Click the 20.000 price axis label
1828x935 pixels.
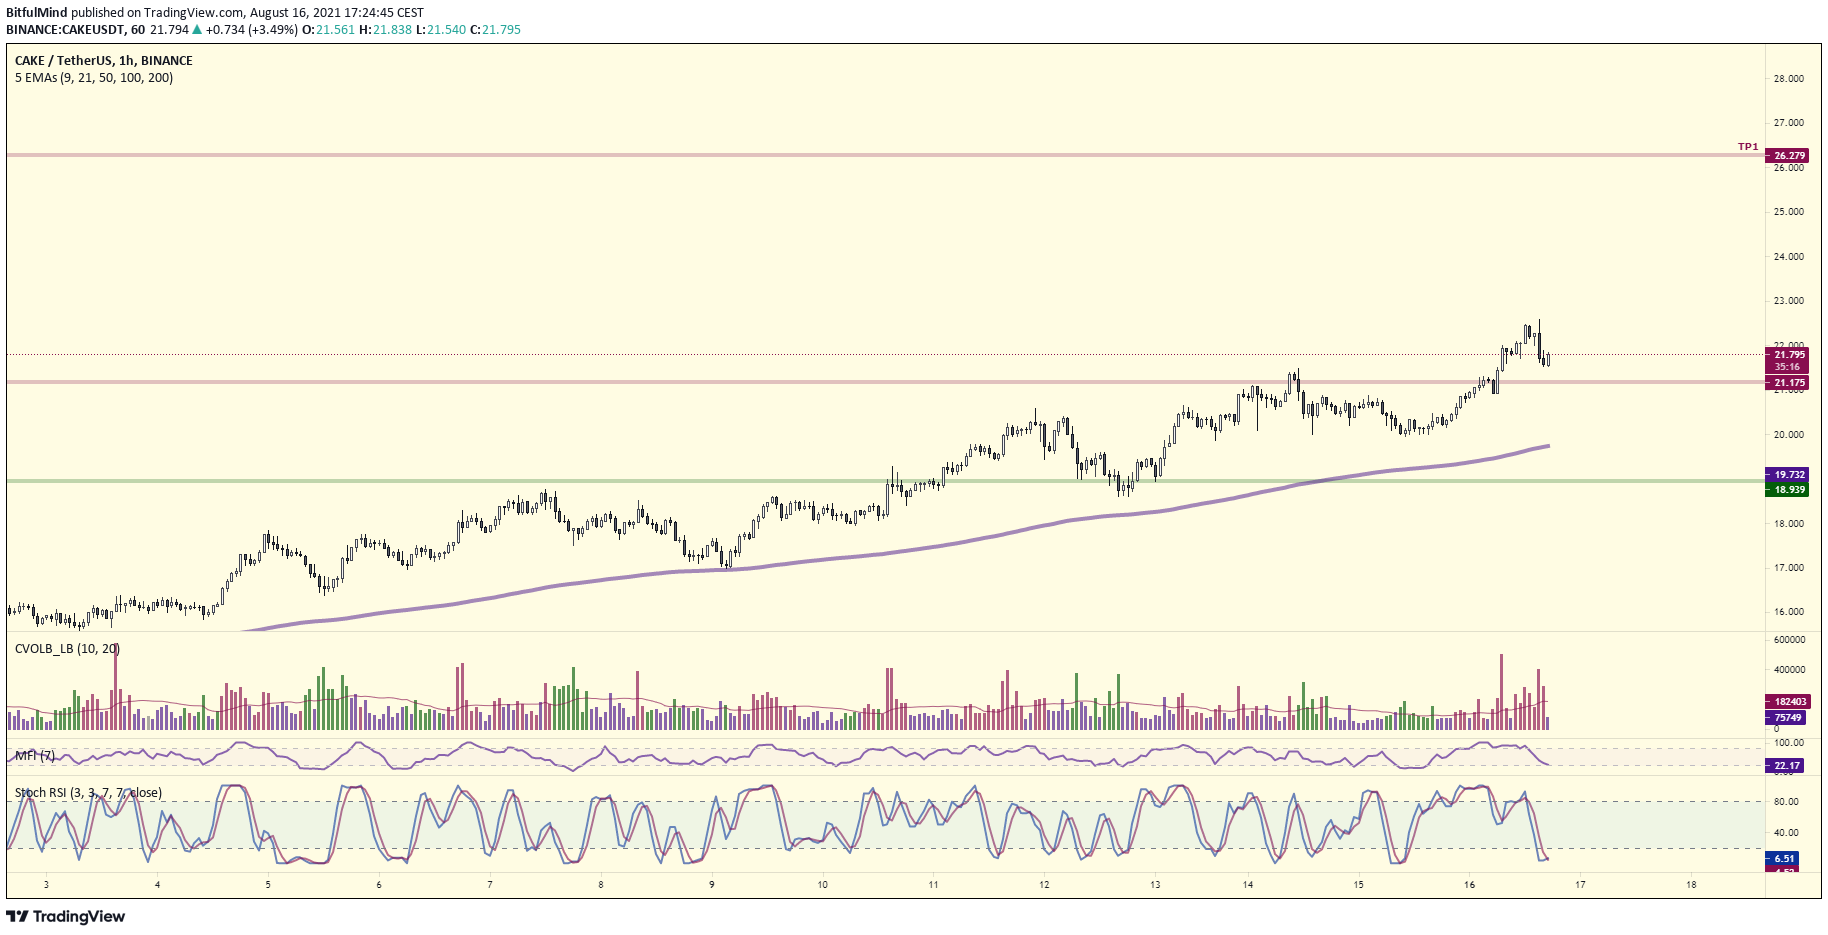tap(1789, 435)
